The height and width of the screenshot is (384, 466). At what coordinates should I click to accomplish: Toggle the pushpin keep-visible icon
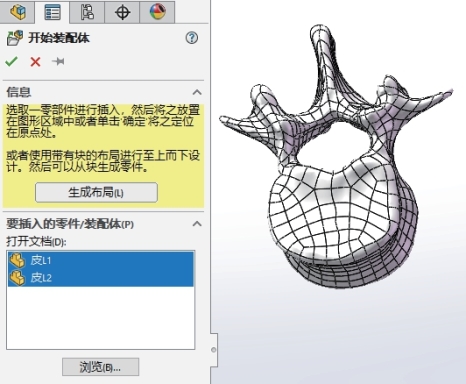point(58,61)
